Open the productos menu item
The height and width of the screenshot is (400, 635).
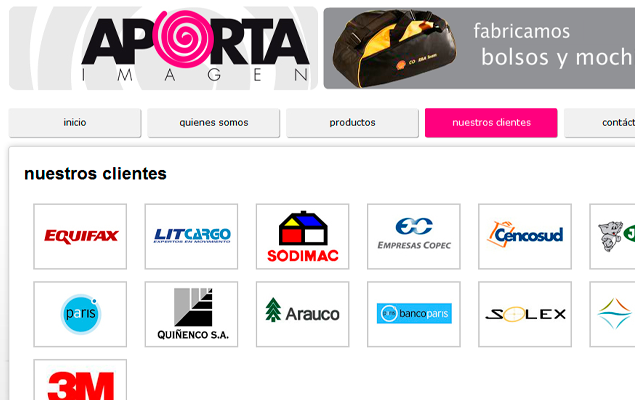click(352, 123)
